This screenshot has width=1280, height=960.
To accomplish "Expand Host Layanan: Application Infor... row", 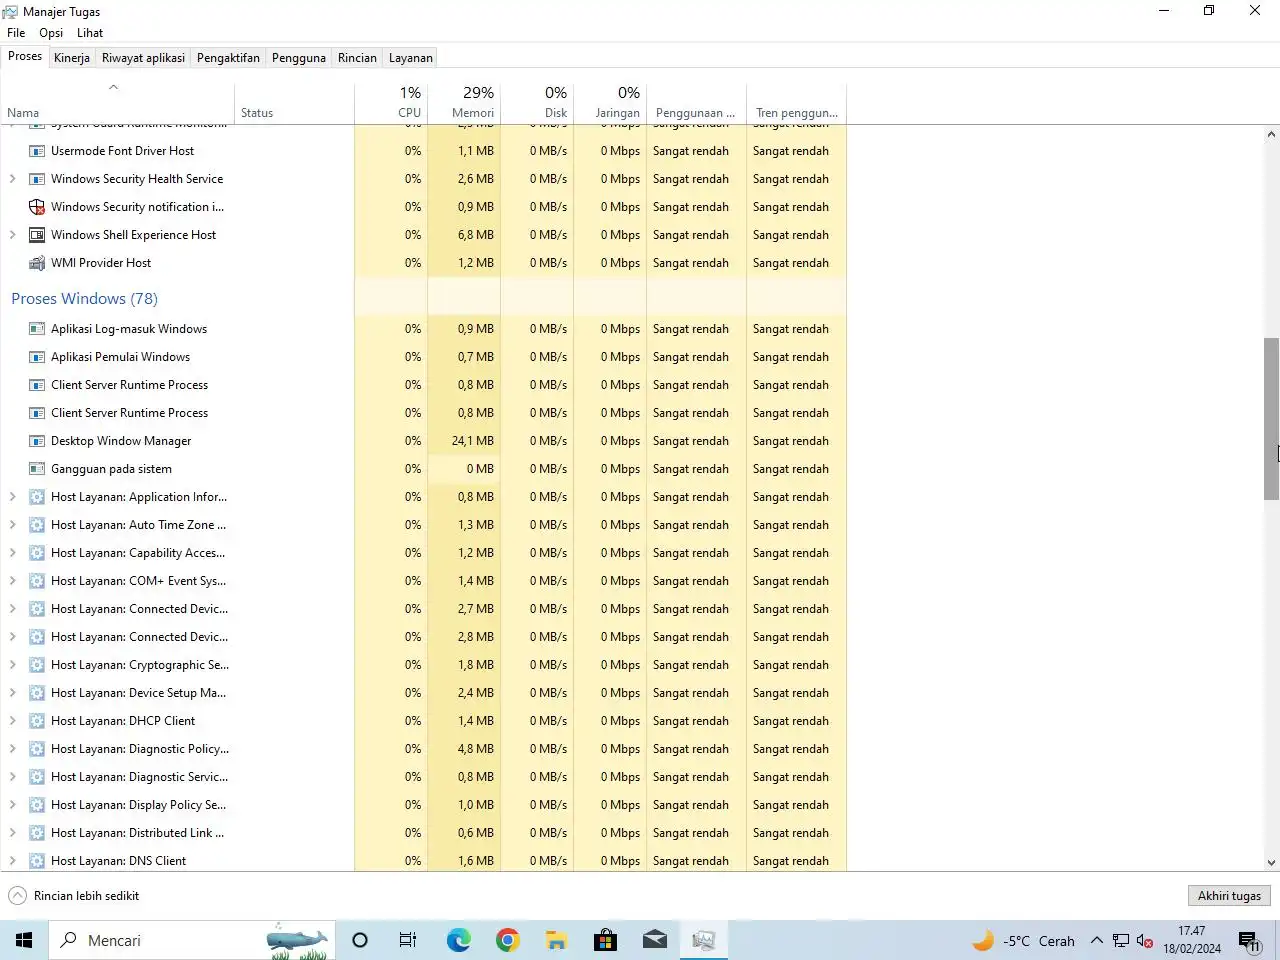I will coord(12,497).
